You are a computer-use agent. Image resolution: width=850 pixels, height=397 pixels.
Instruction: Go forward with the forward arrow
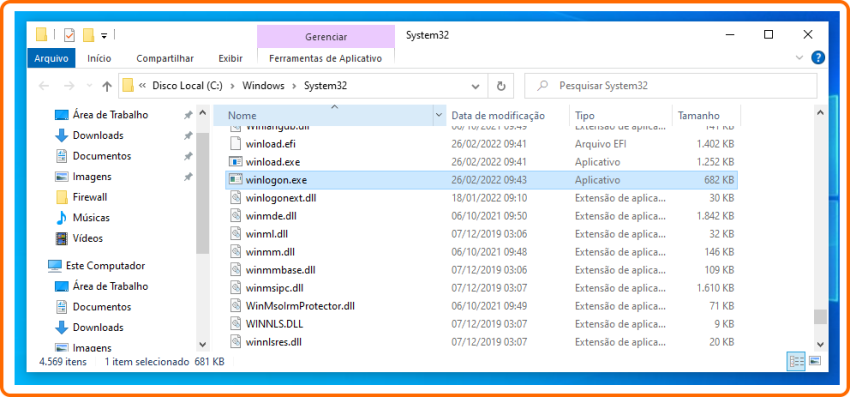pyautogui.click(x=69, y=86)
